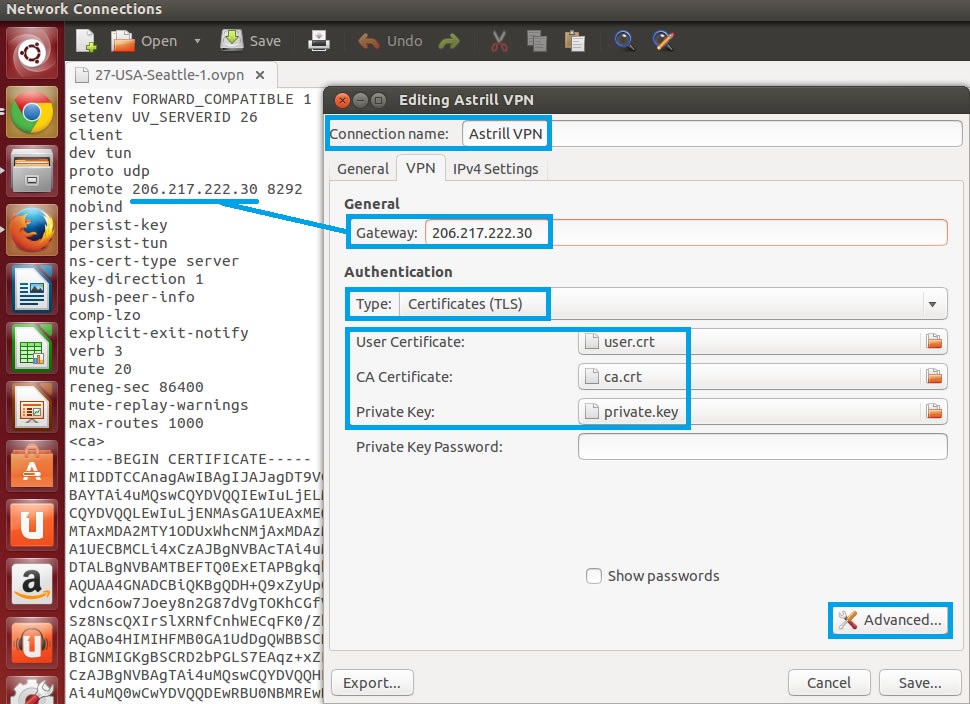Viewport: 970px width, 704px height.
Task: Click the 'key-direction 1' line
Action: [x=136, y=279]
